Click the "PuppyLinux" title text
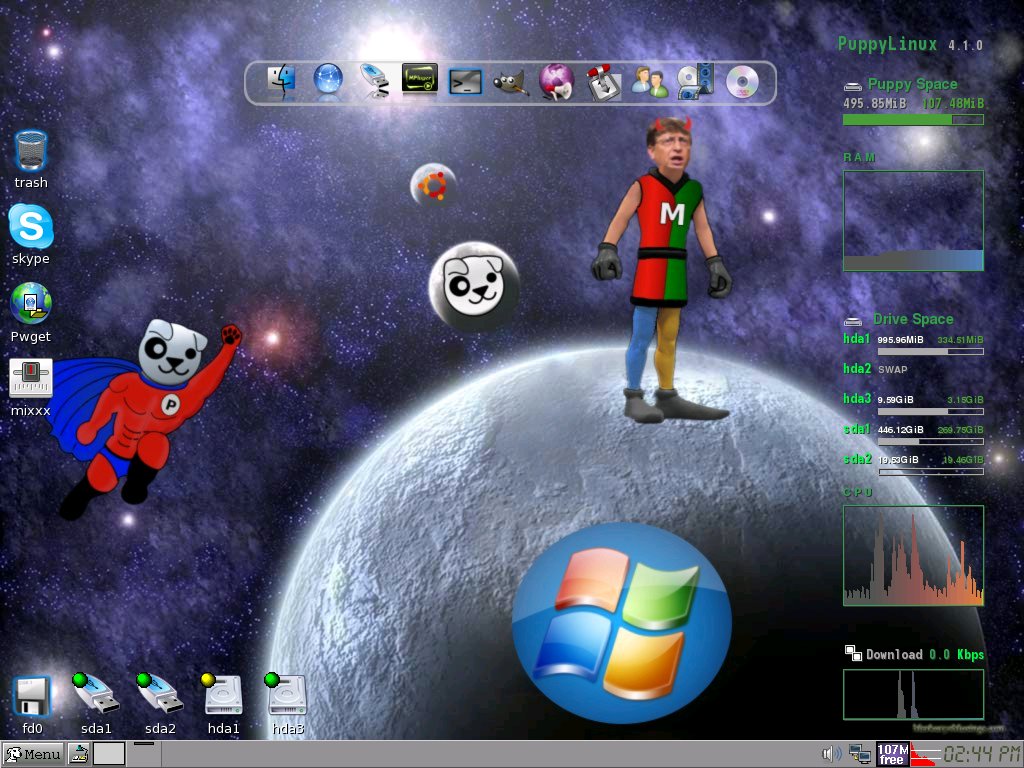Image resolution: width=1024 pixels, height=768 pixels. pyautogui.click(x=888, y=44)
